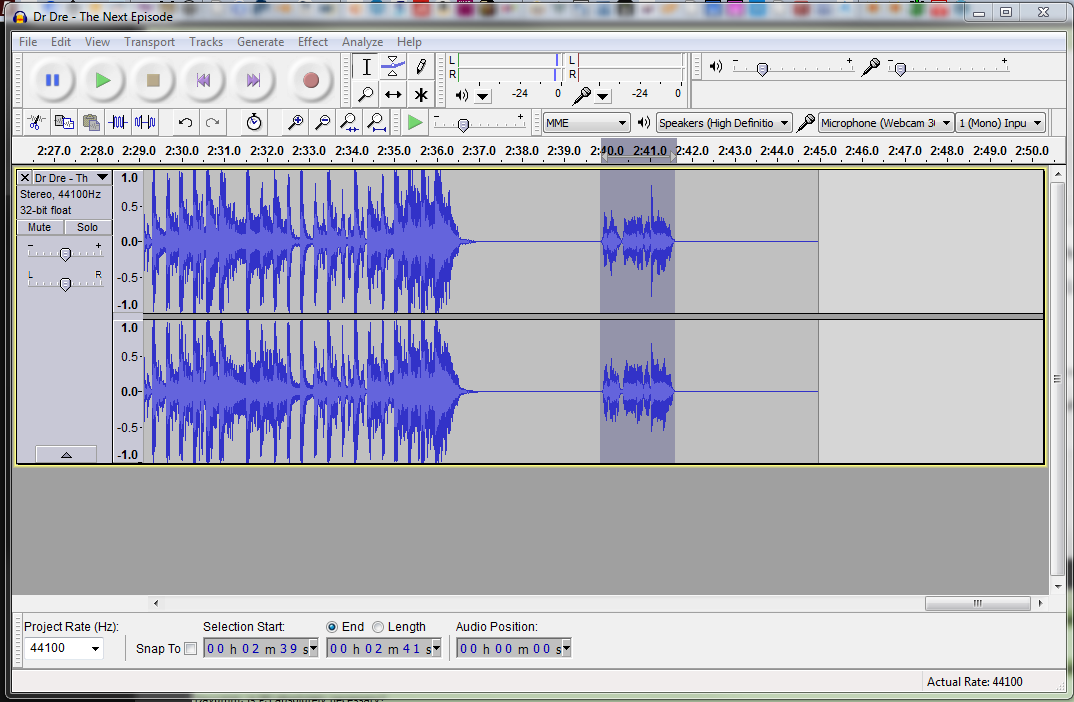This screenshot has width=1074, height=702.
Task: Stop playback with the Stop button
Action: pos(153,80)
